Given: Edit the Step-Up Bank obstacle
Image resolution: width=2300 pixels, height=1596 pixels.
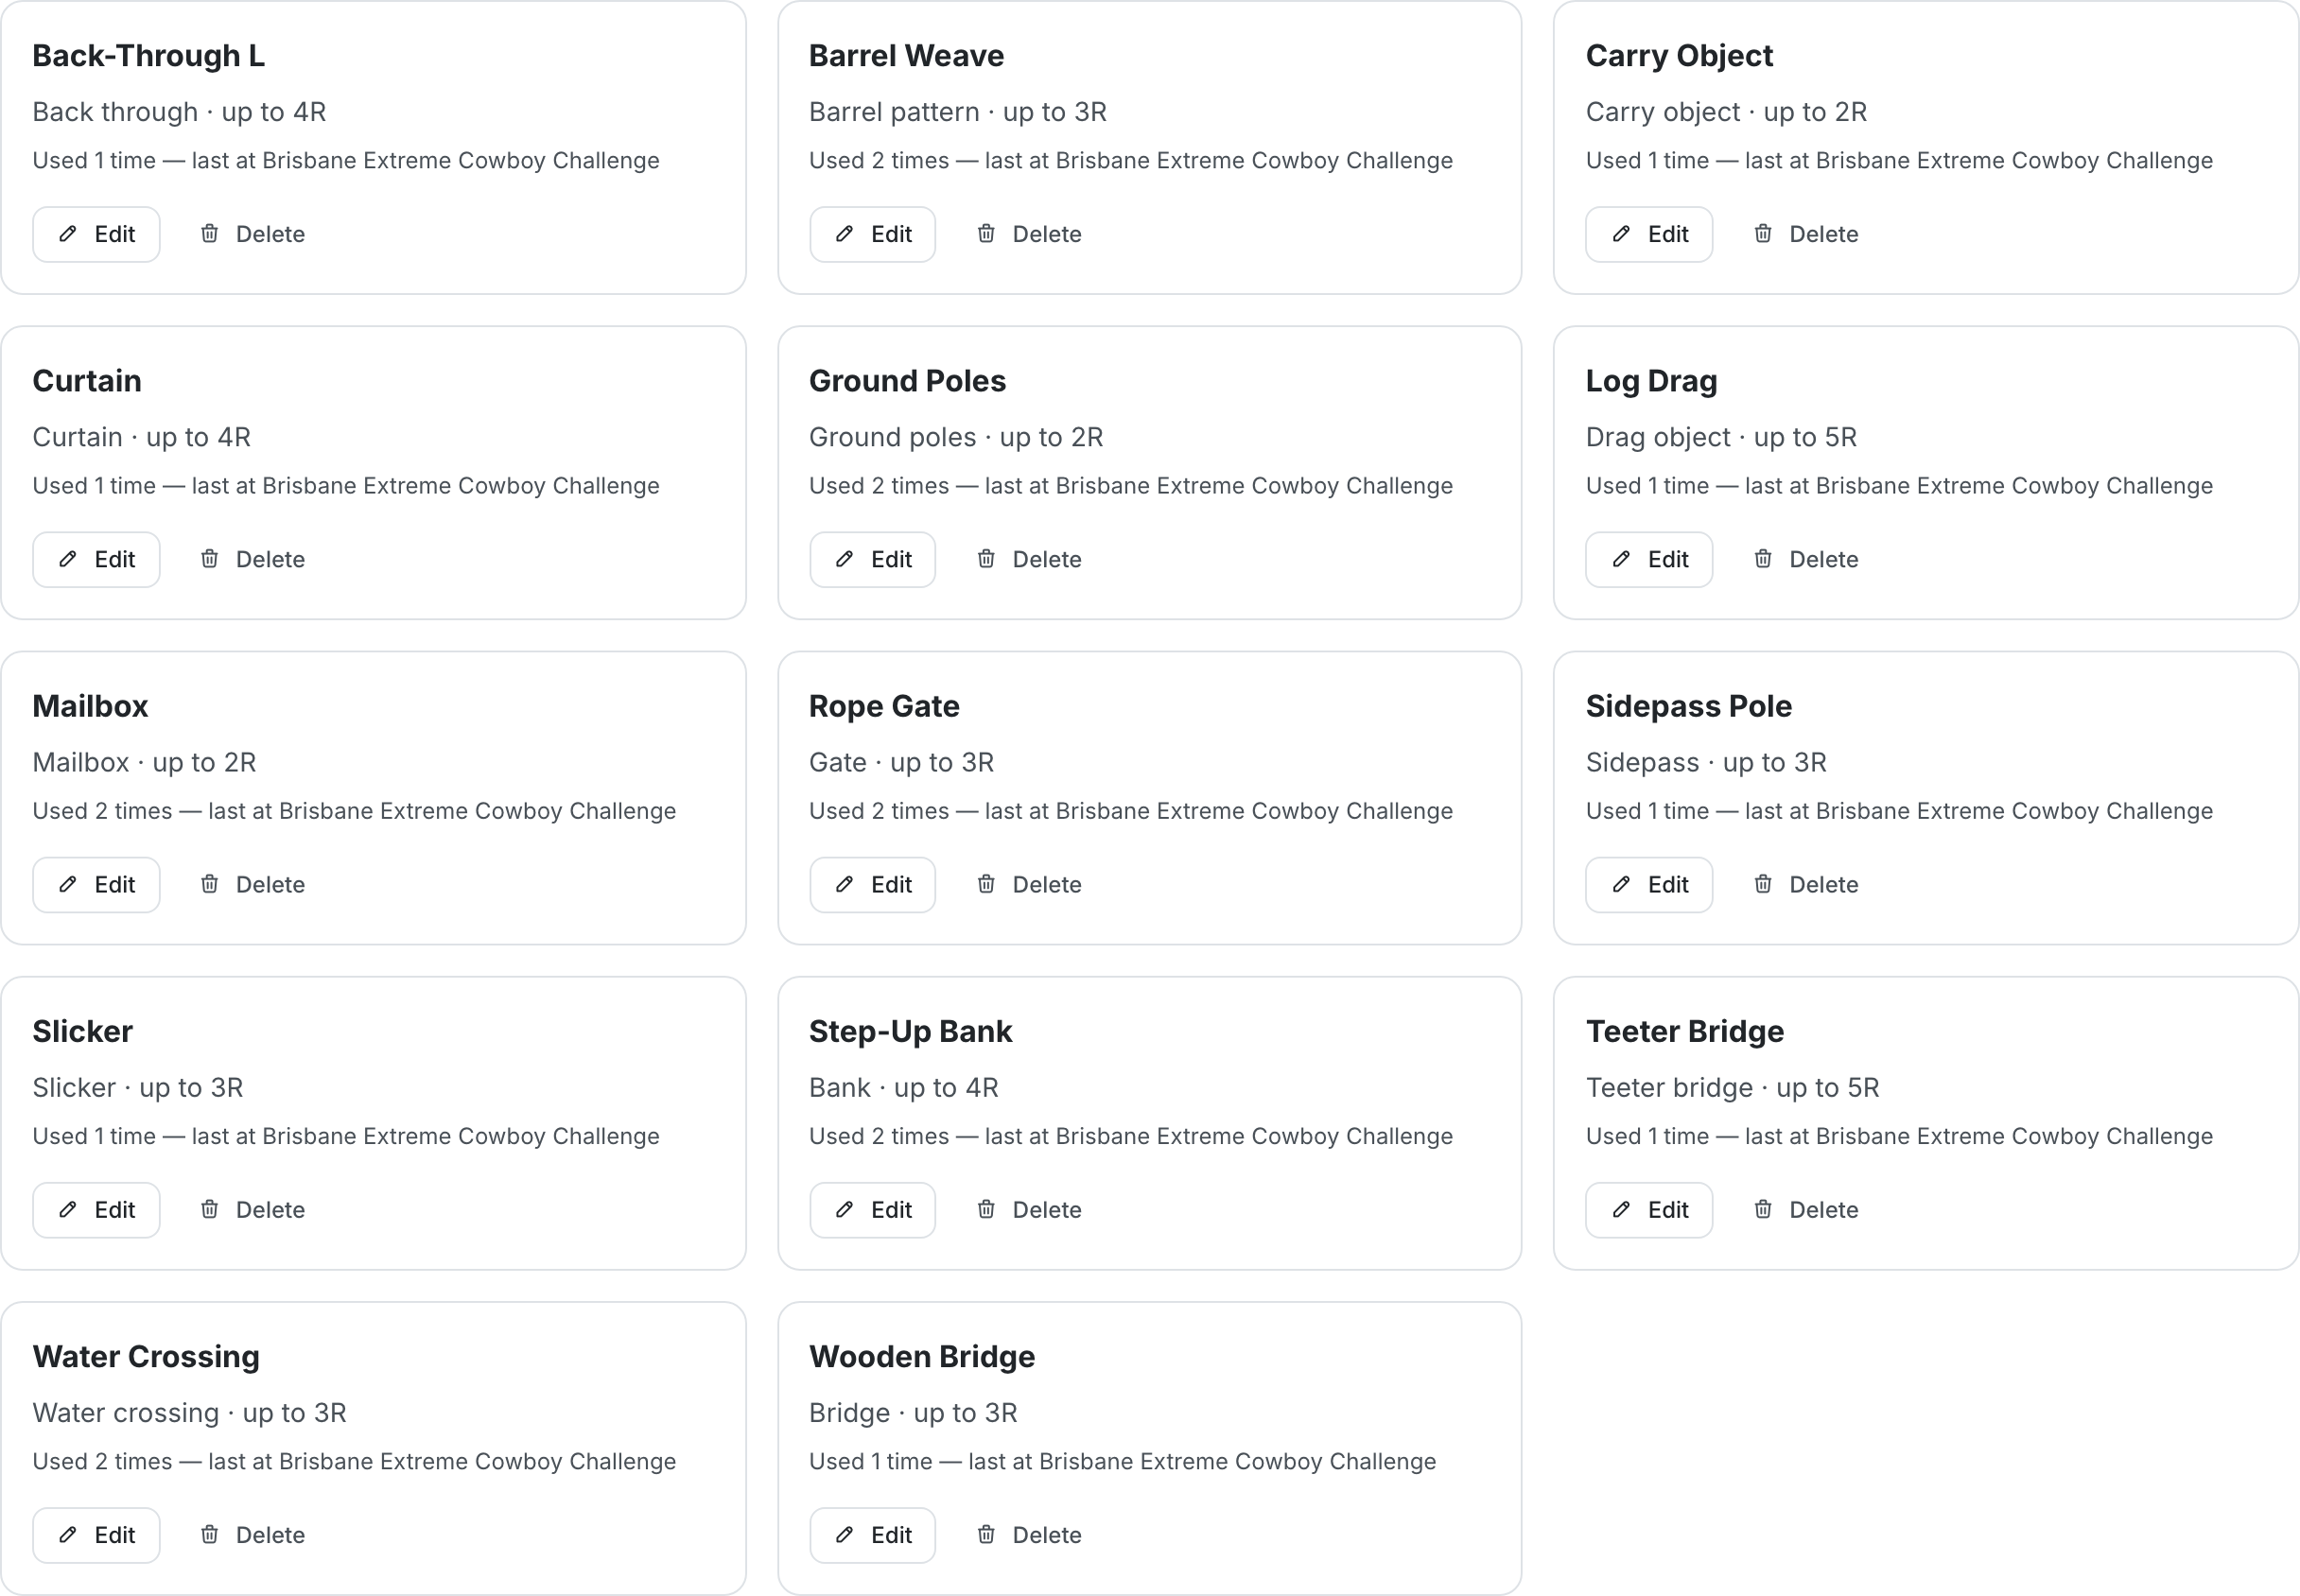Looking at the screenshot, I should click(x=873, y=1210).
